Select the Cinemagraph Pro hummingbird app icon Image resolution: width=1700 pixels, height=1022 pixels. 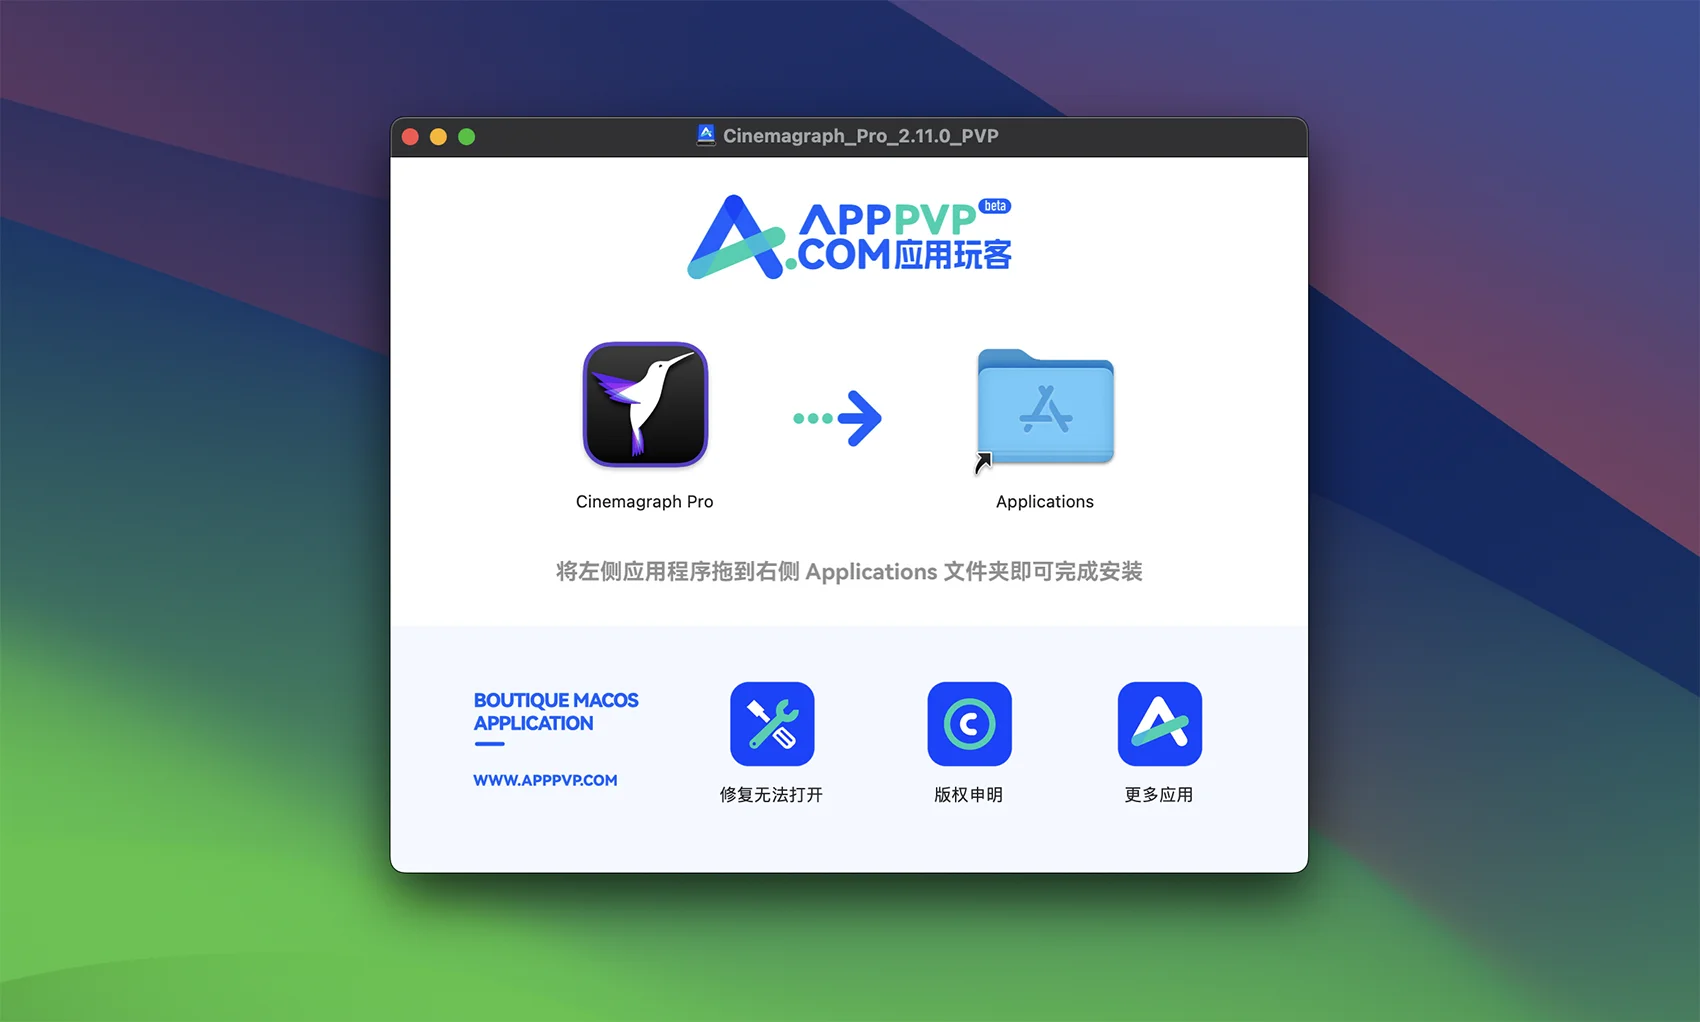coord(645,404)
